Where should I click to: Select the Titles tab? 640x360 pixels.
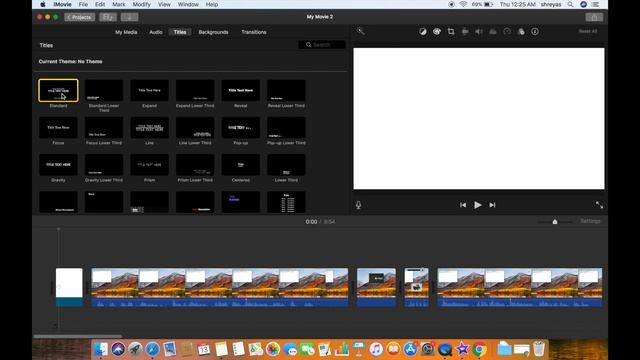pos(180,32)
